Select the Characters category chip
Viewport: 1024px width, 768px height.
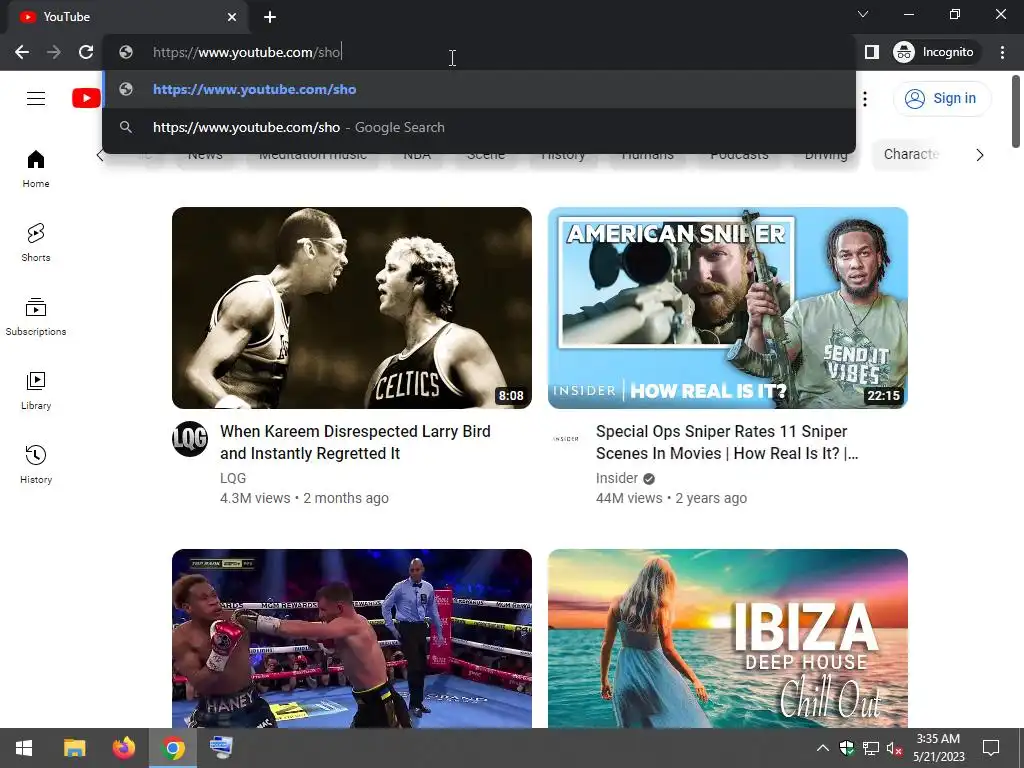(x=910, y=155)
